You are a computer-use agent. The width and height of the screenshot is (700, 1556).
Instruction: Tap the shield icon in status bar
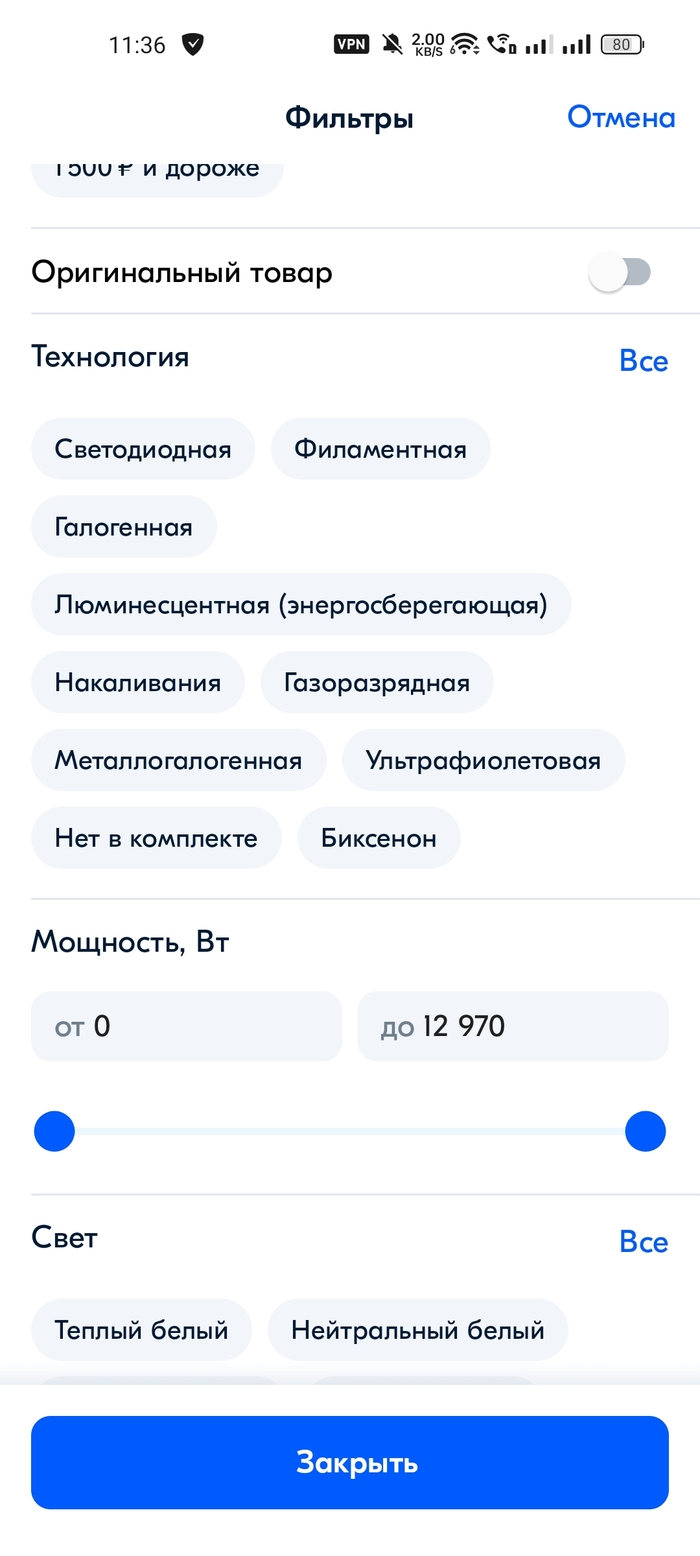[x=192, y=44]
